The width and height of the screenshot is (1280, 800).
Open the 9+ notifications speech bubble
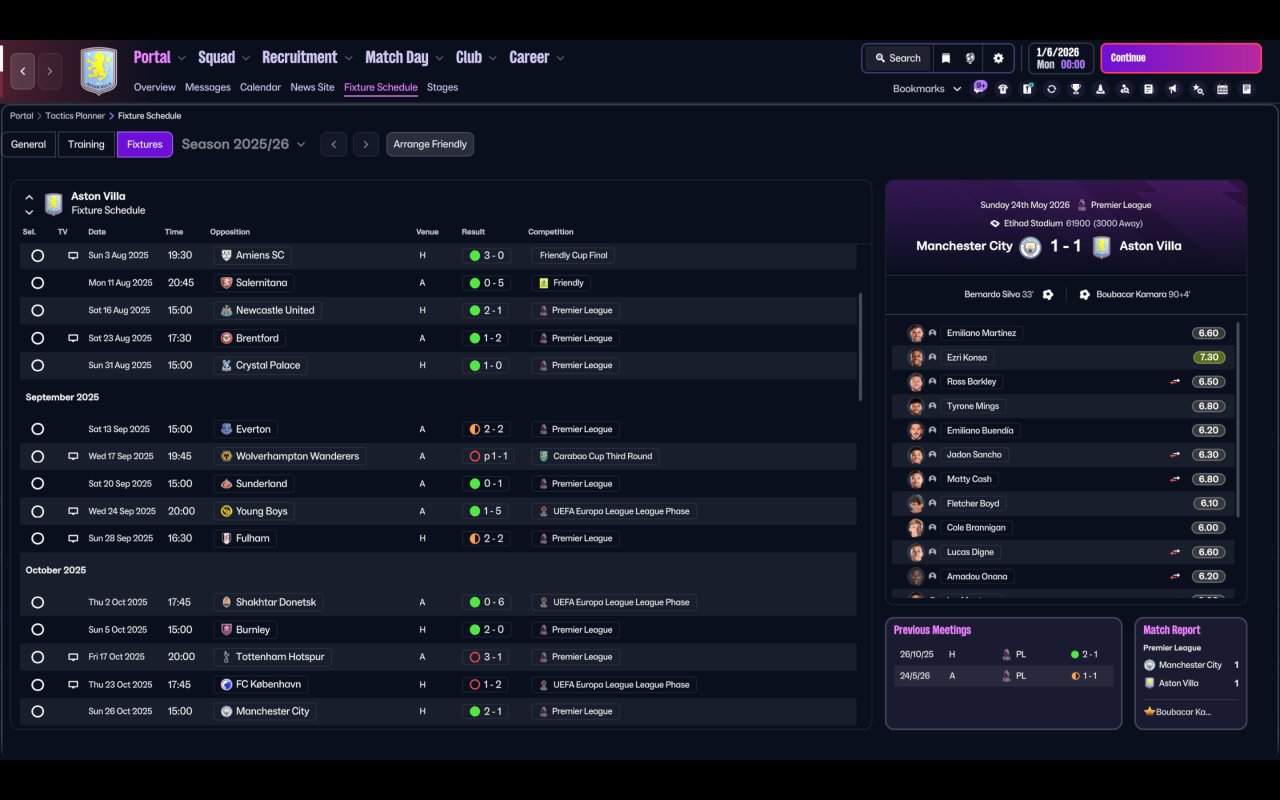click(980, 87)
